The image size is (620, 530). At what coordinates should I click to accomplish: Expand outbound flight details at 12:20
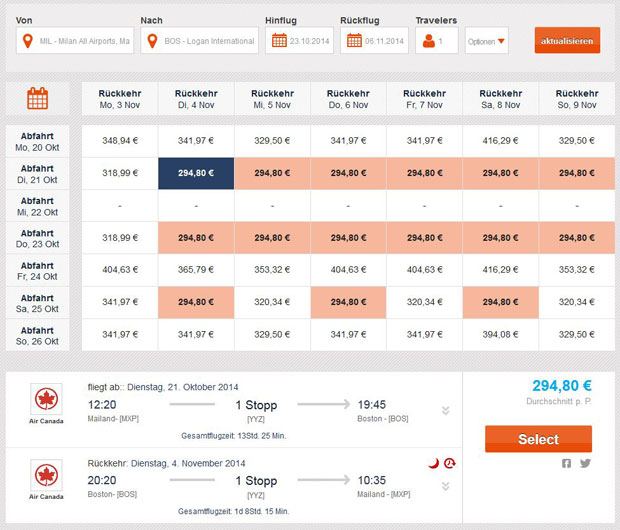coord(445,410)
